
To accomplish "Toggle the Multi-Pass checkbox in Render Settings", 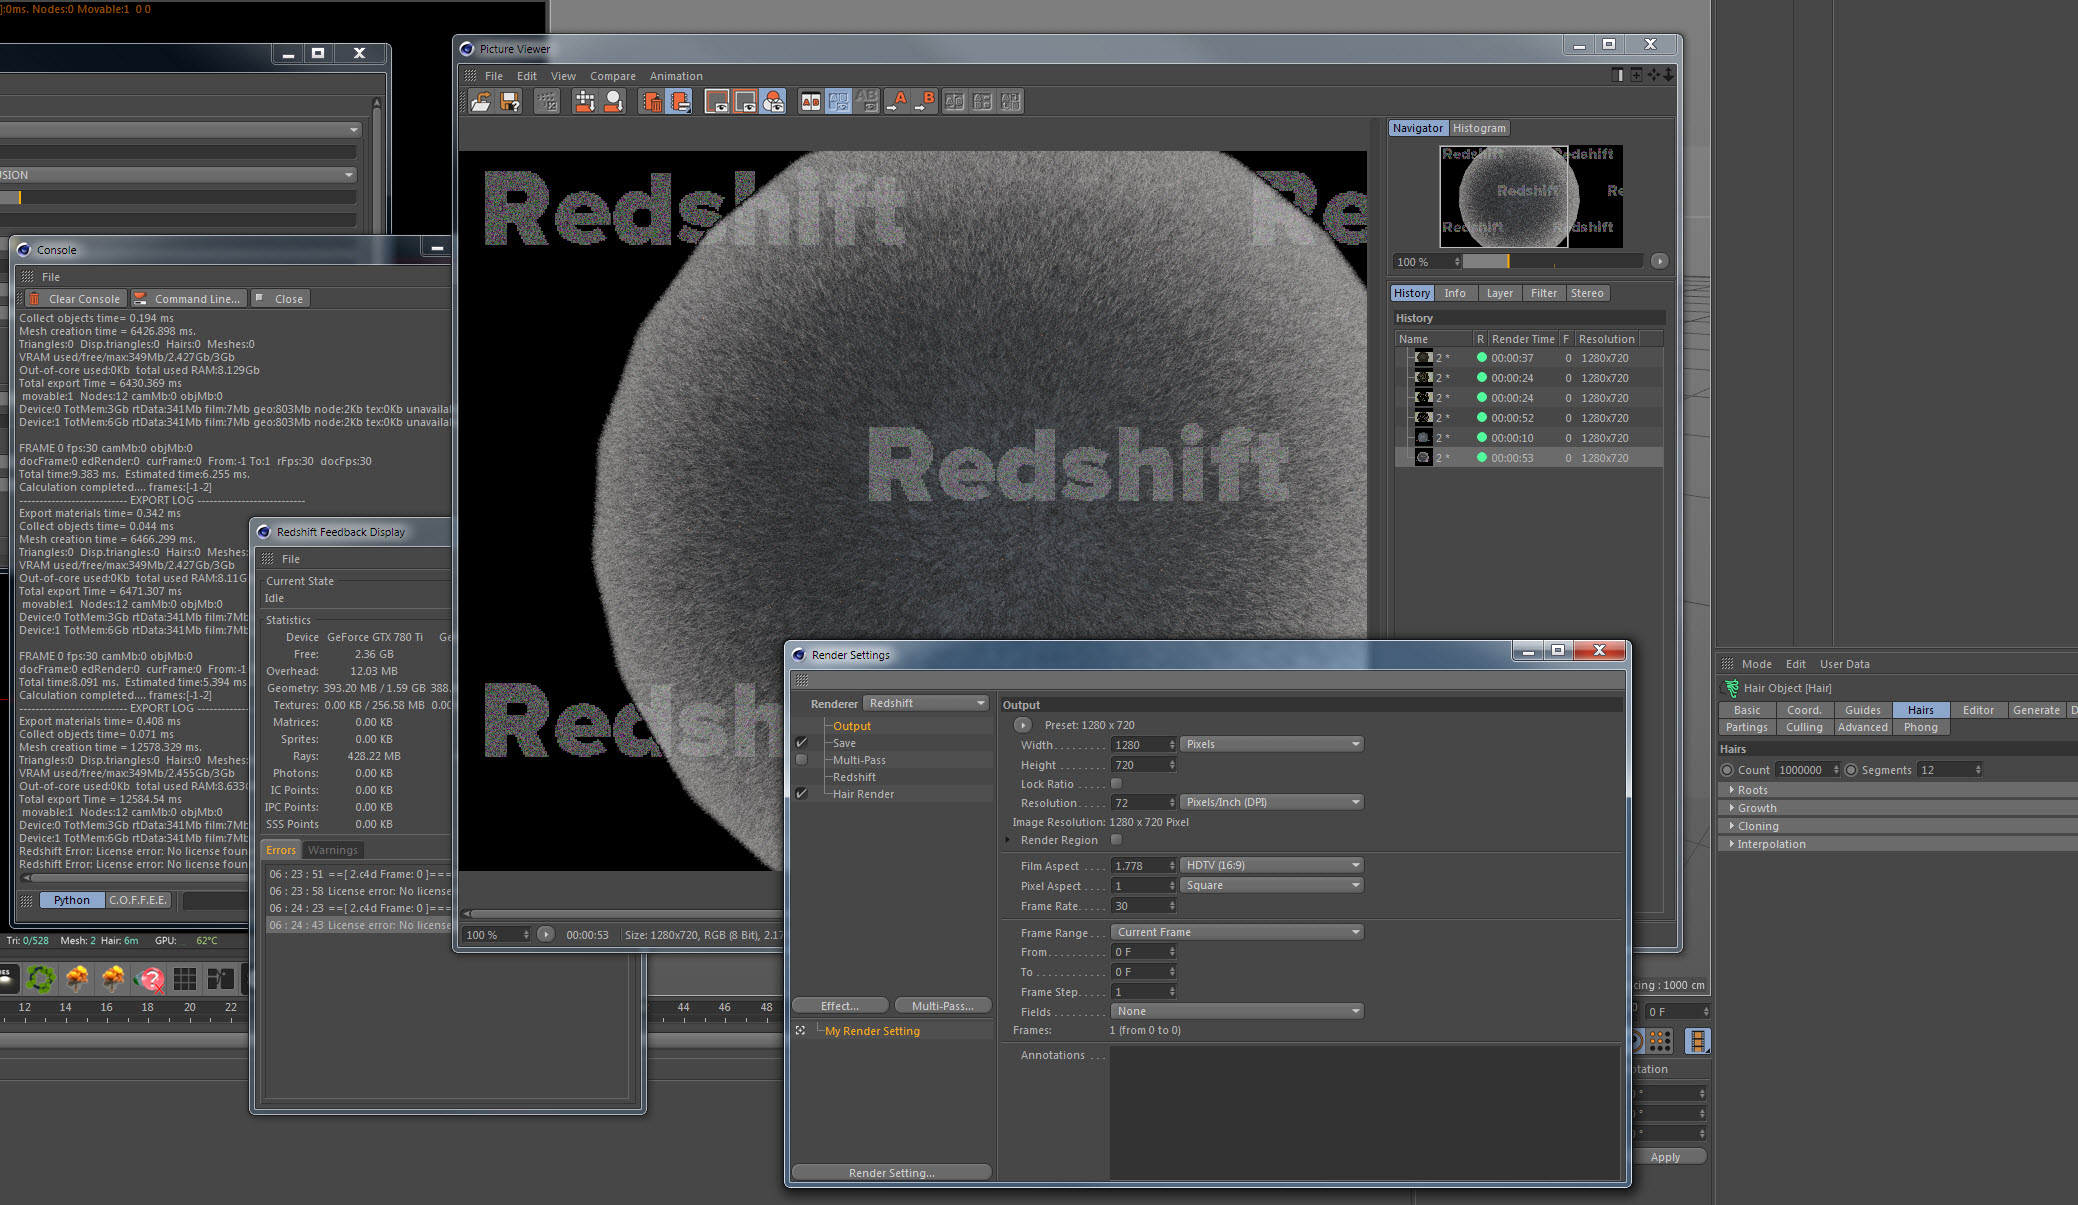I will [x=801, y=760].
